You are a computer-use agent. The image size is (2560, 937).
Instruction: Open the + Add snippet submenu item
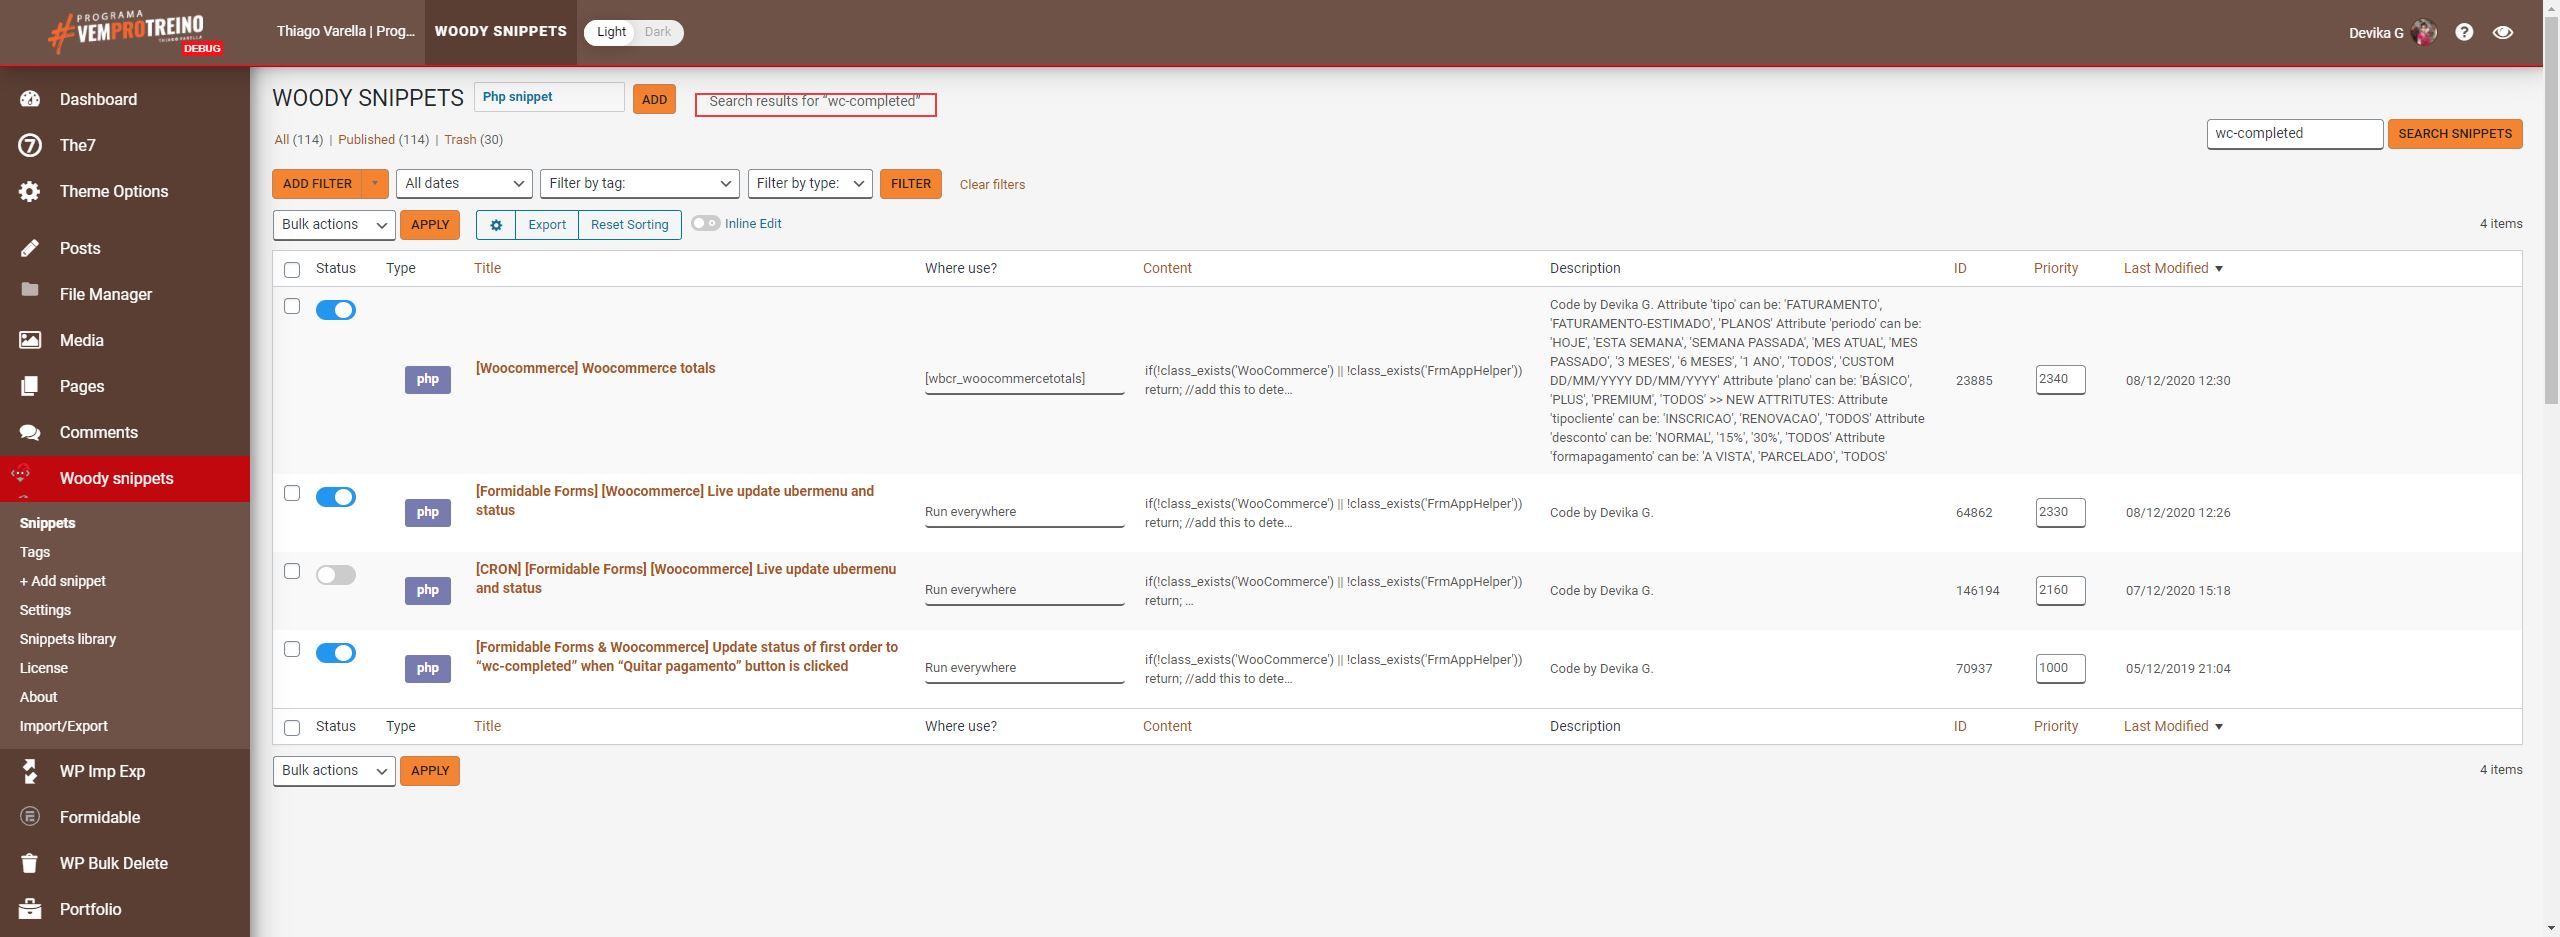62,581
